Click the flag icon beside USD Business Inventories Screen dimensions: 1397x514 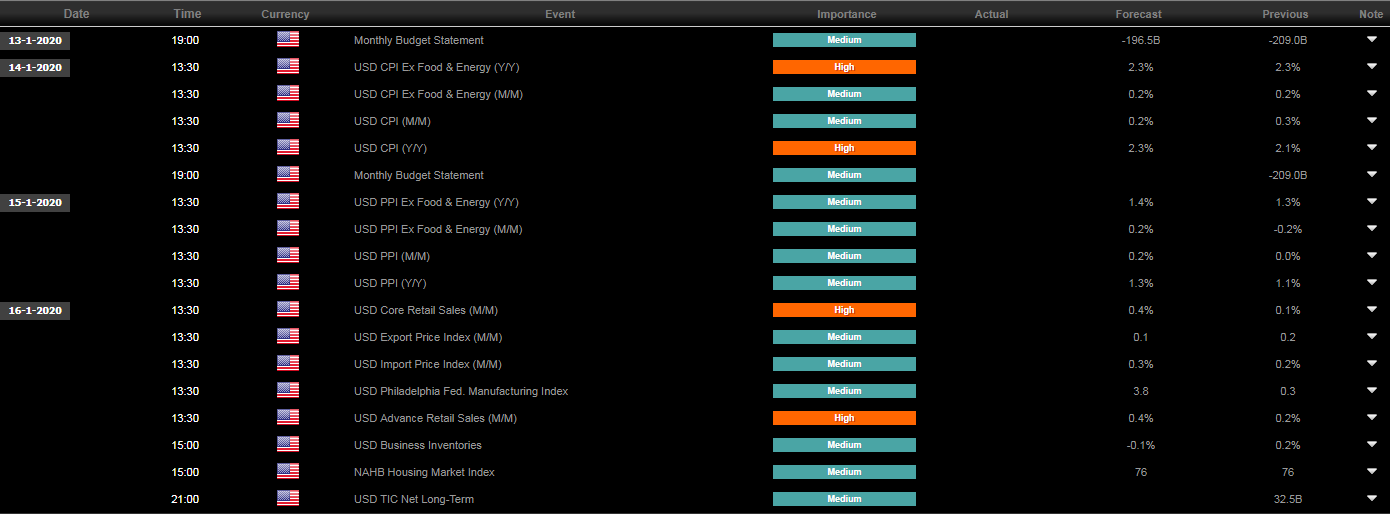(x=288, y=445)
